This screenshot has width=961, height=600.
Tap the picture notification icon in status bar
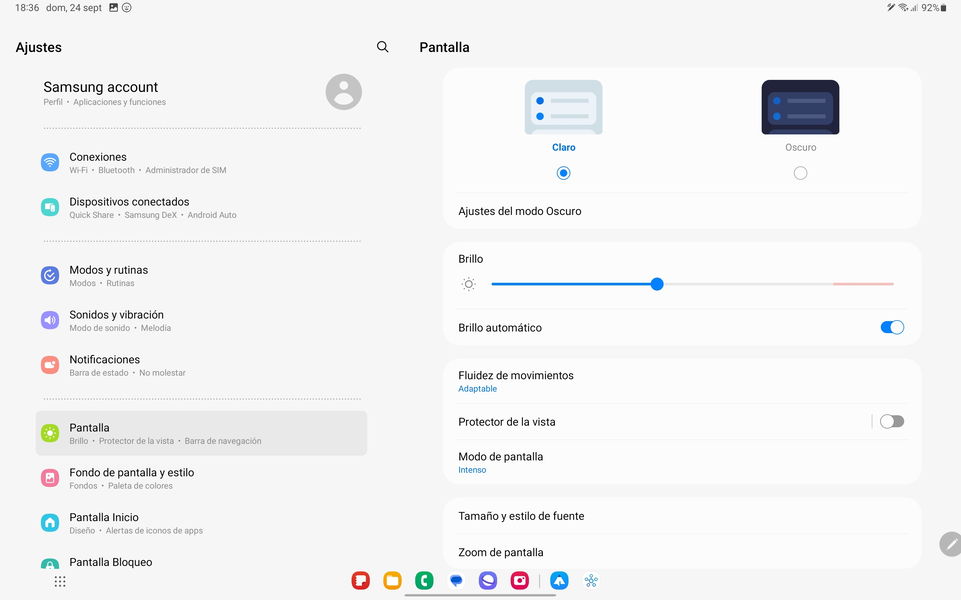(113, 8)
